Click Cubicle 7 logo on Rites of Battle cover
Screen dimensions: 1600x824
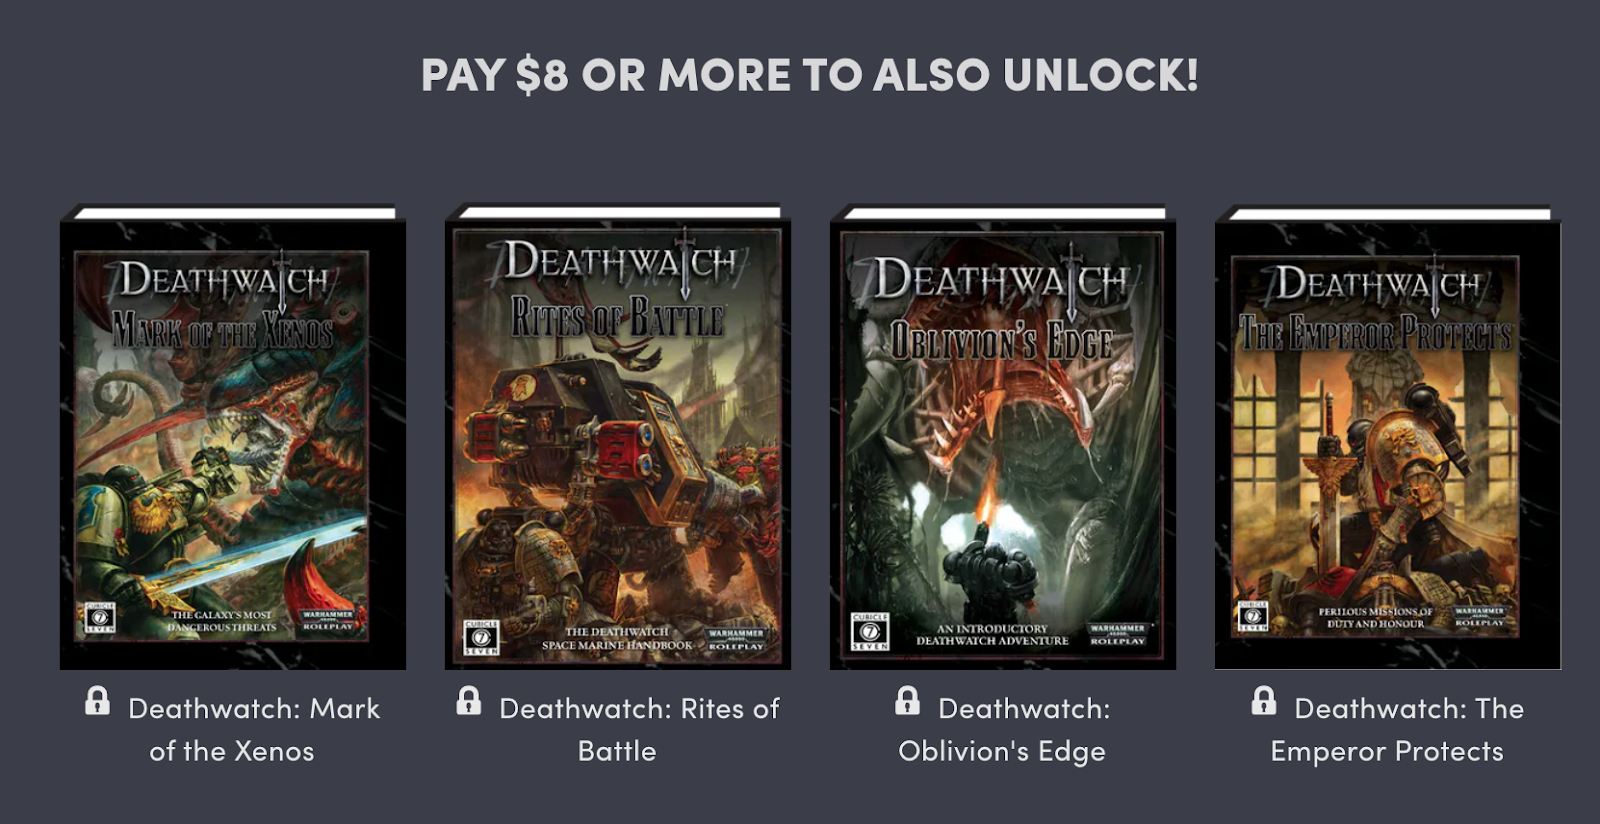click(481, 637)
